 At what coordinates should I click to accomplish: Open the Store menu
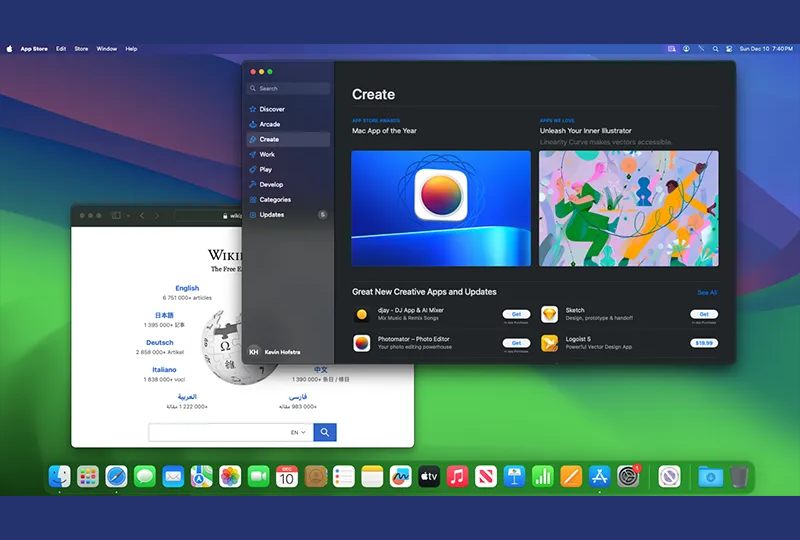tap(81, 49)
